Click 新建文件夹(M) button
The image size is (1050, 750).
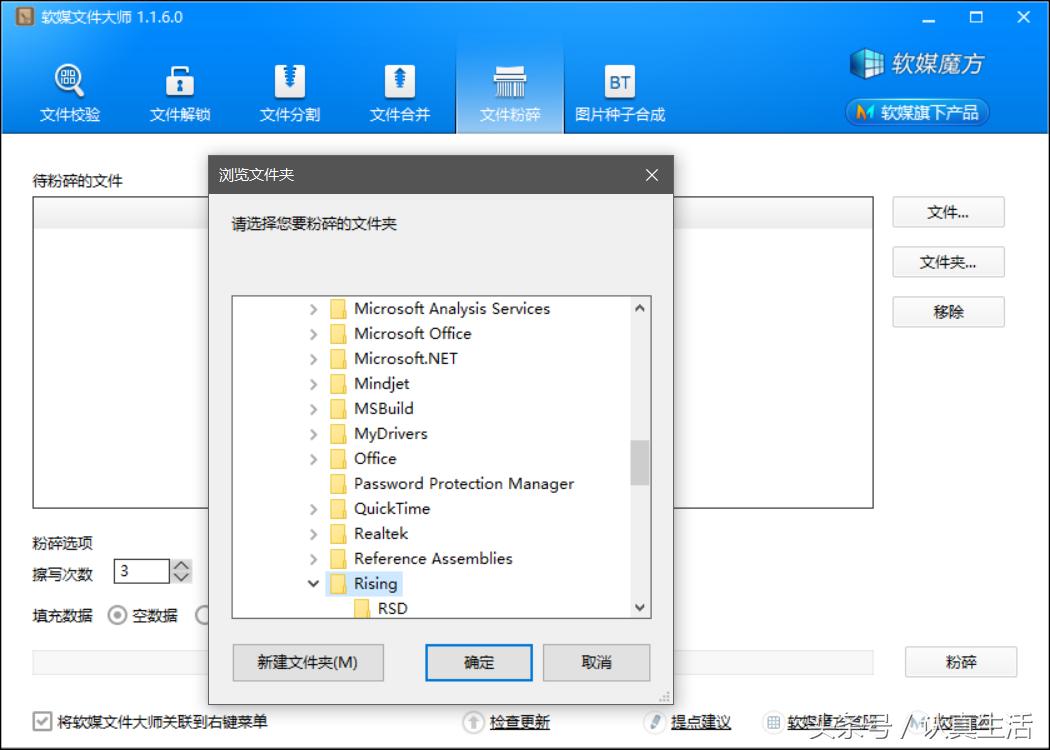pyautogui.click(x=308, y=662)
